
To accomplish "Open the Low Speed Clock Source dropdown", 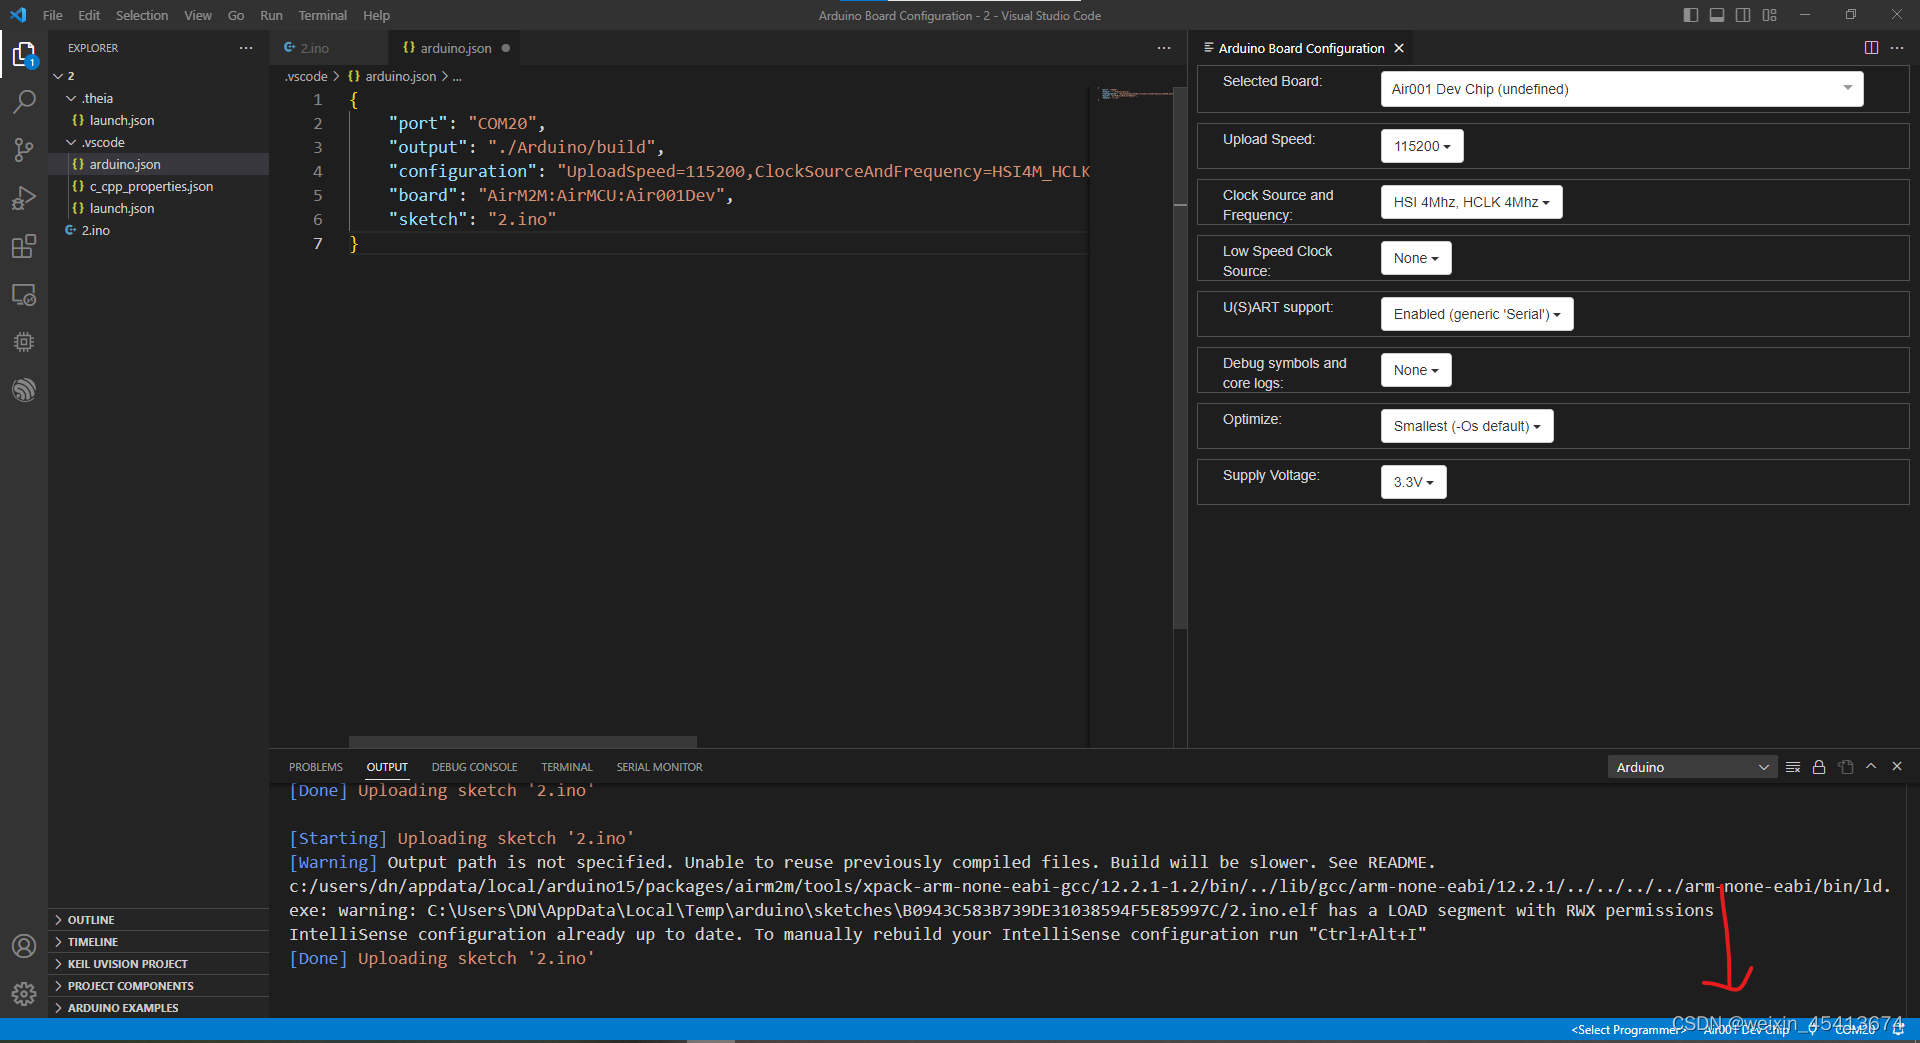I will coord(1416,258).
